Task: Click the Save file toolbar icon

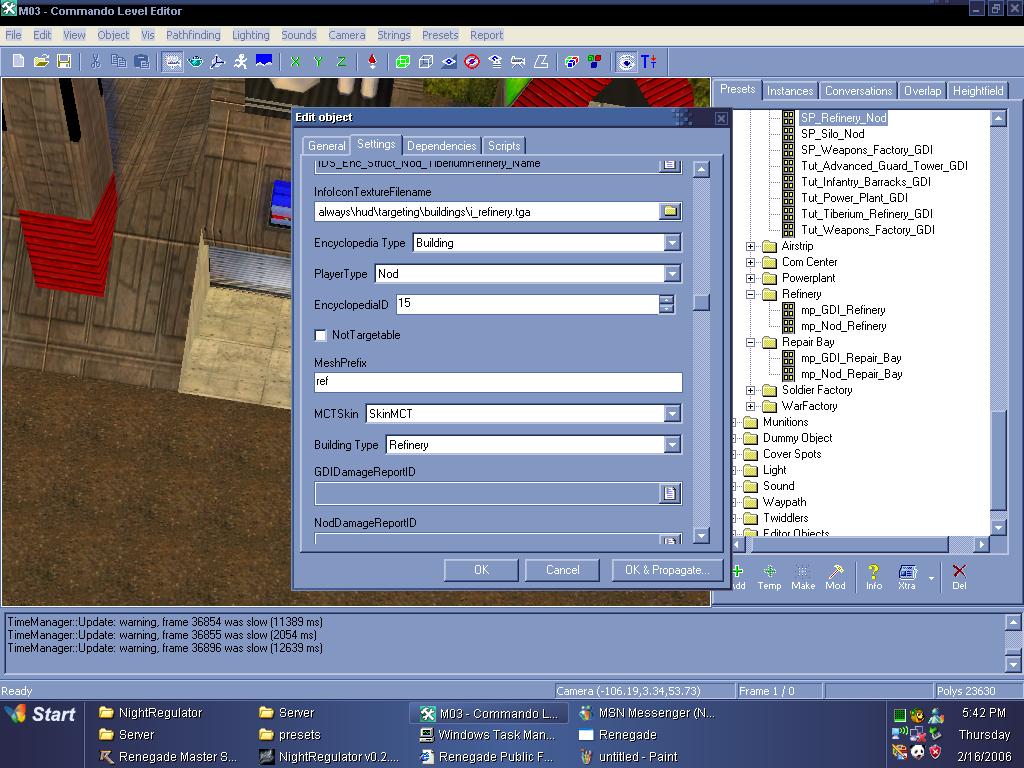Action: tap(64, 61)
